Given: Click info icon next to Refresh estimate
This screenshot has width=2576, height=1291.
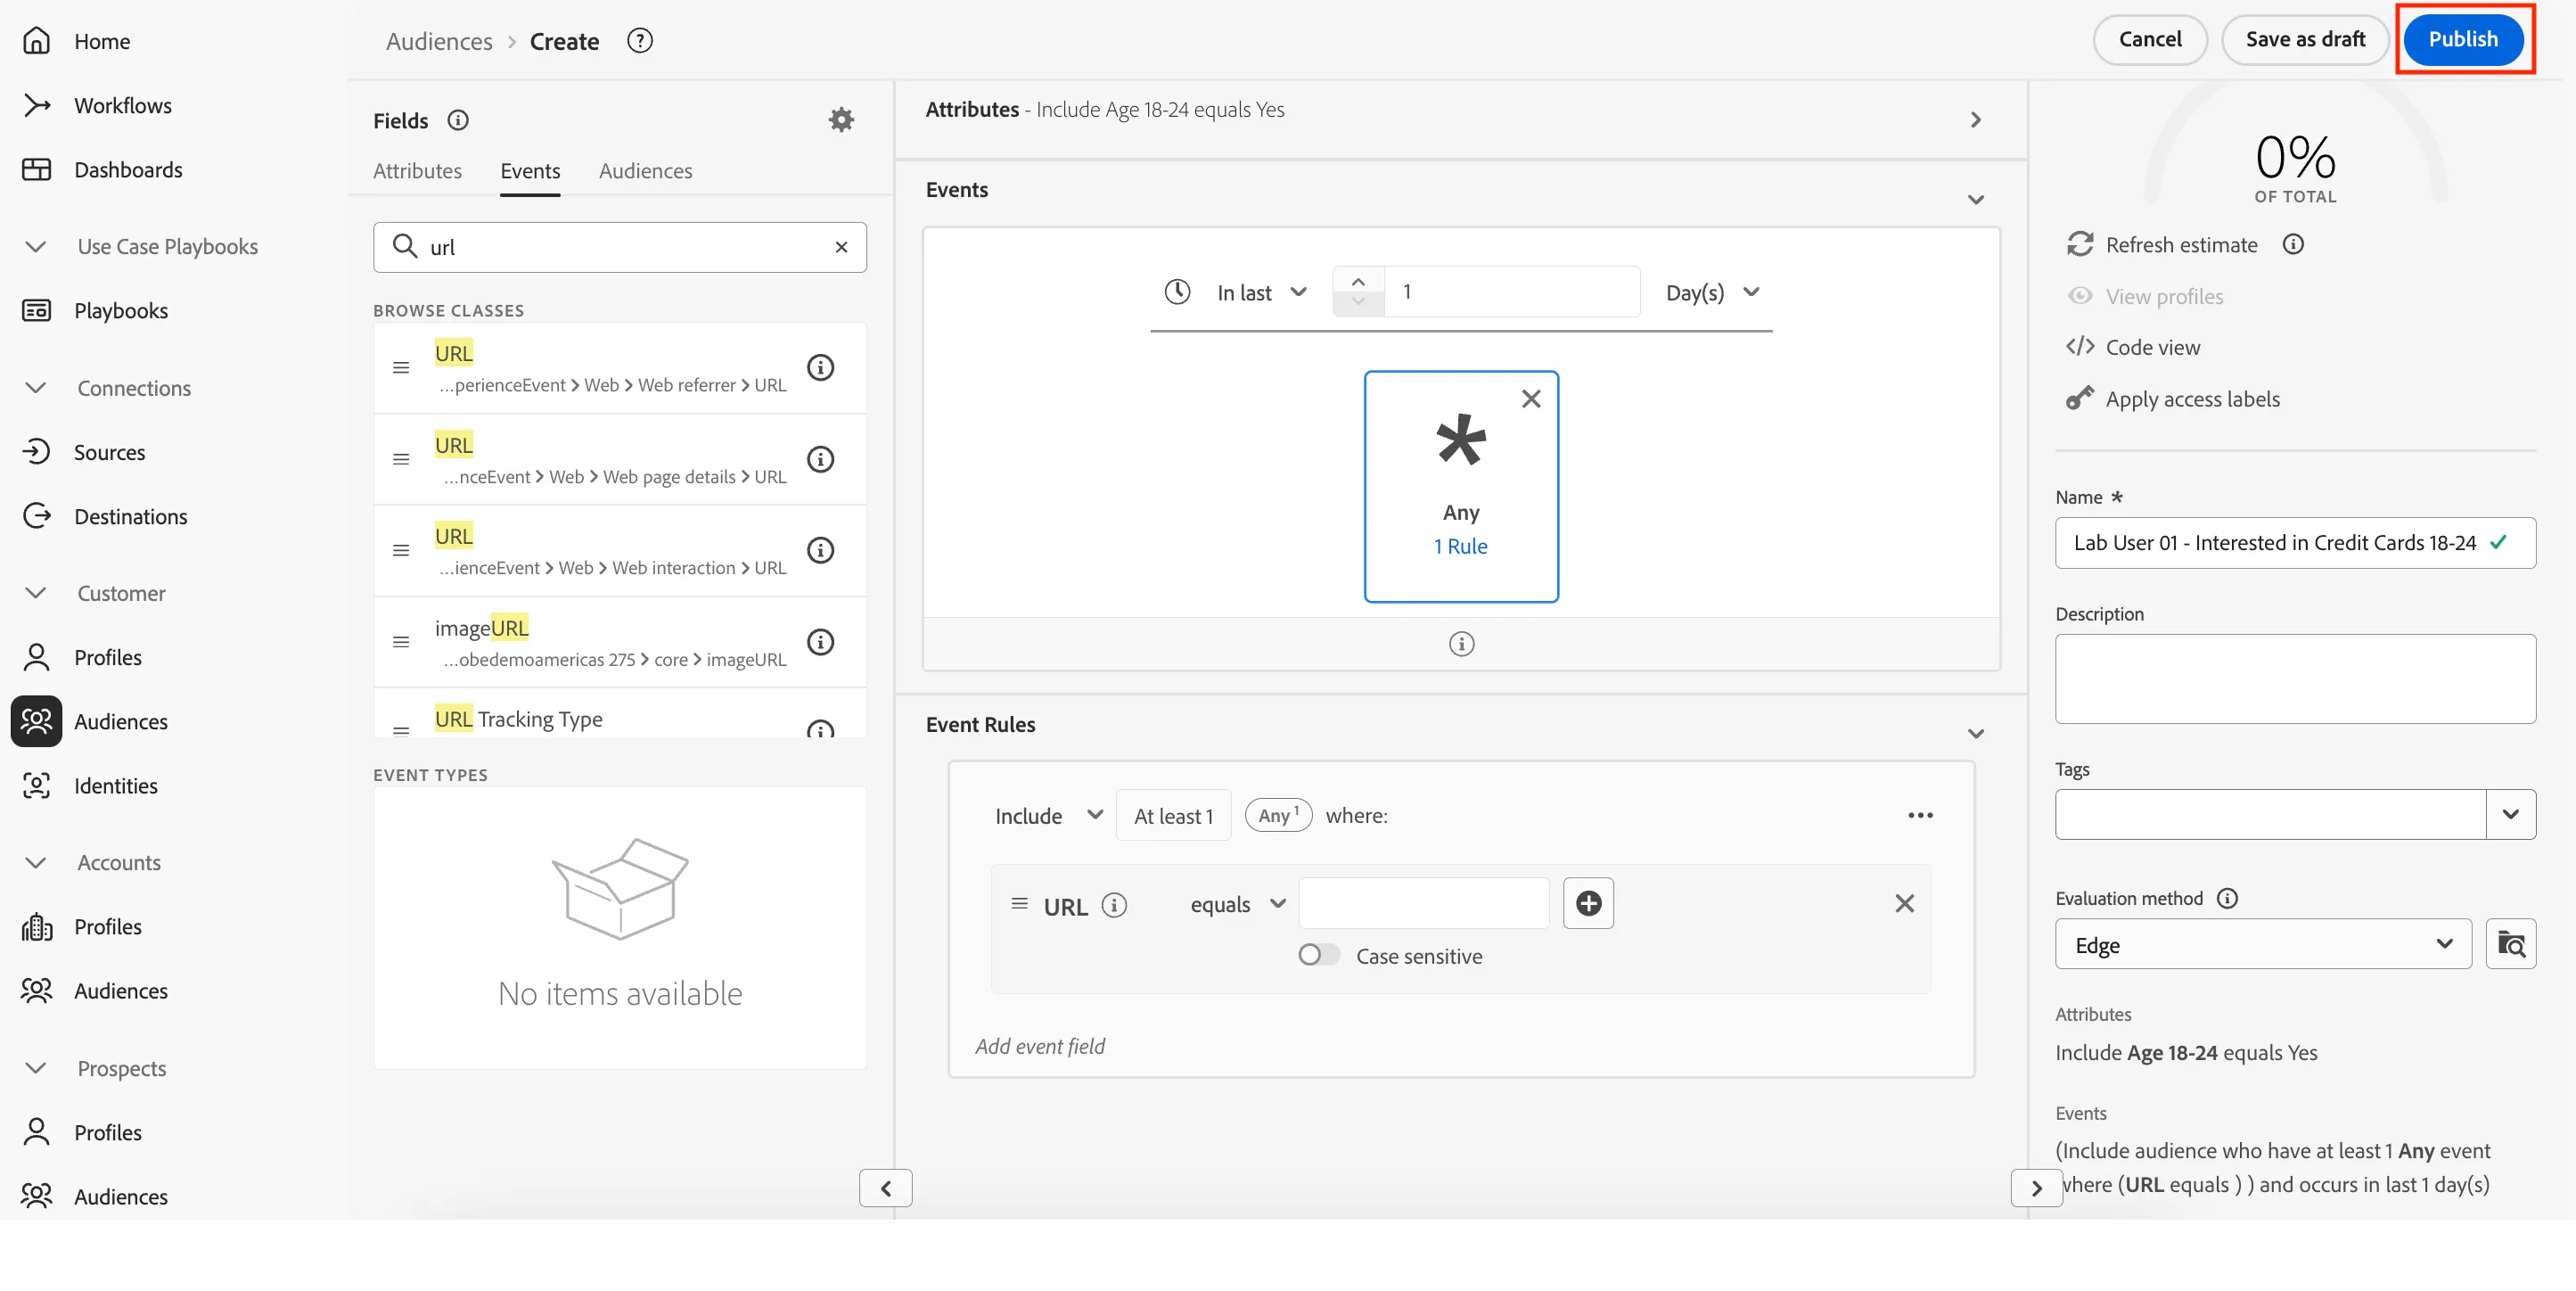Looking at the screenshot, I should [2293, 244].
